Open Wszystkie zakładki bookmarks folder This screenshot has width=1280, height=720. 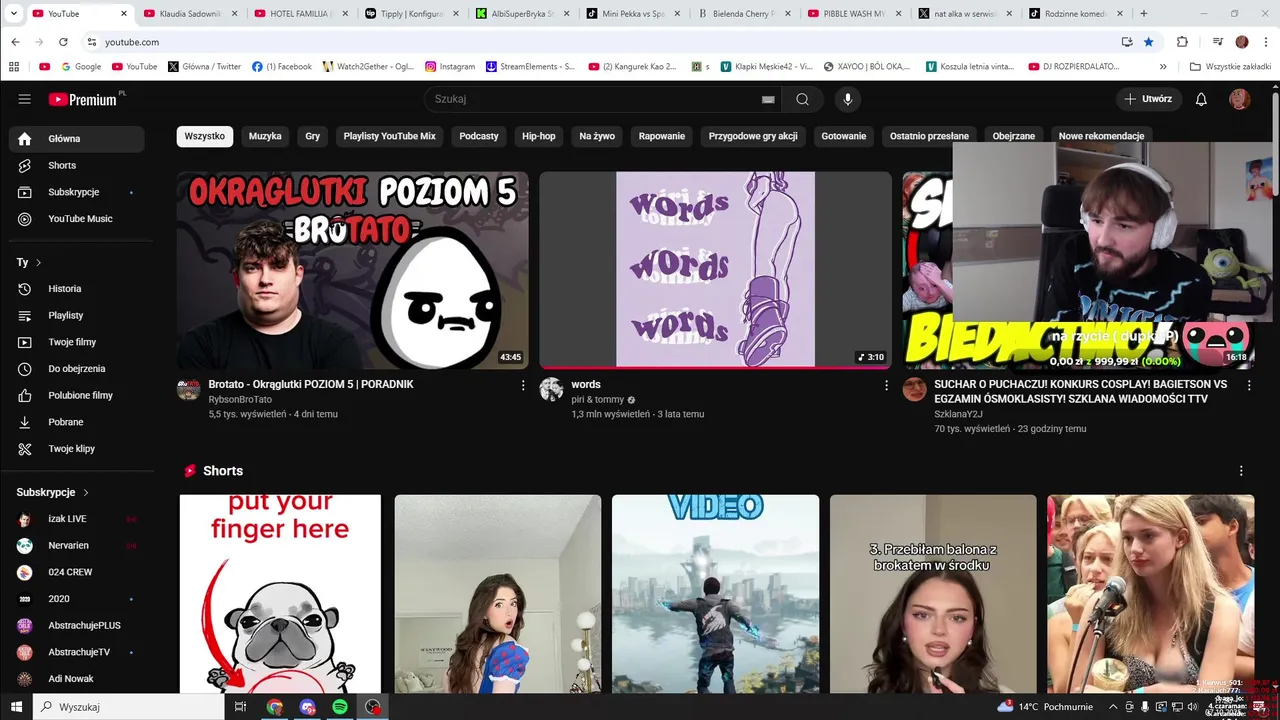tap(1230, 67)
